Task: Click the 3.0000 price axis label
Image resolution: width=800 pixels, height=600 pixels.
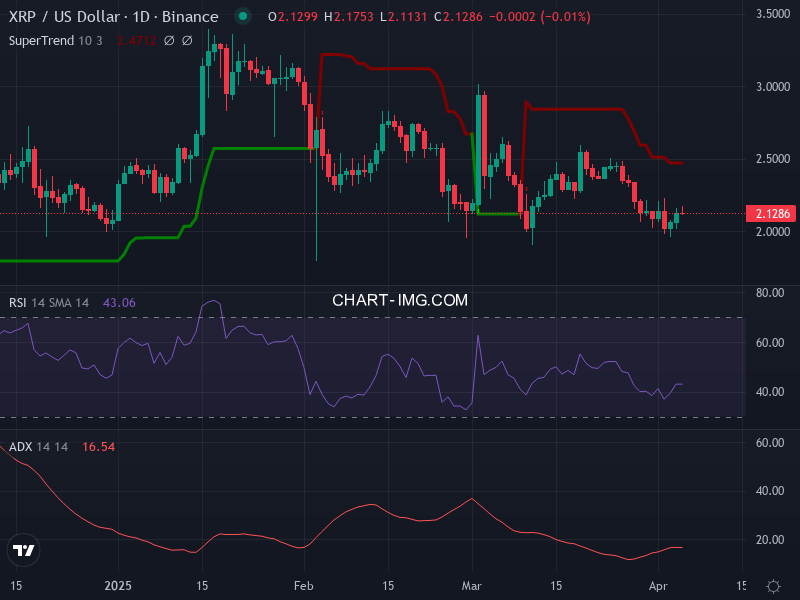Action: [773, 87]
